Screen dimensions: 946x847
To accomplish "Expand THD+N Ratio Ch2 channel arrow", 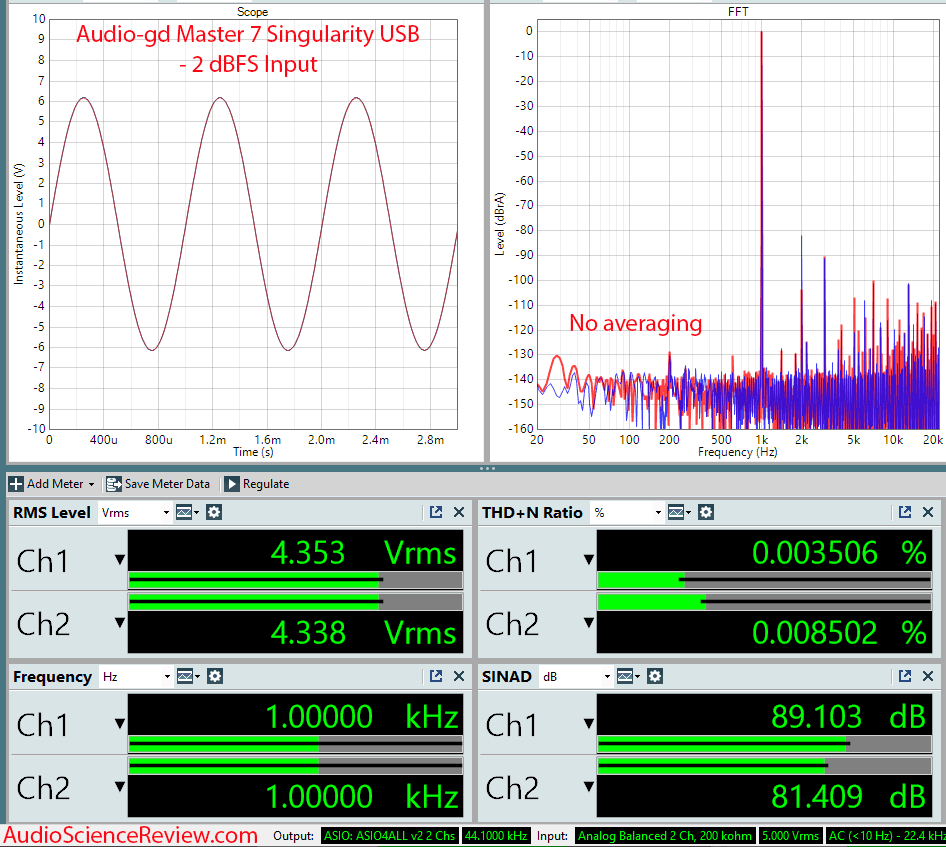I will pos(589,623).
